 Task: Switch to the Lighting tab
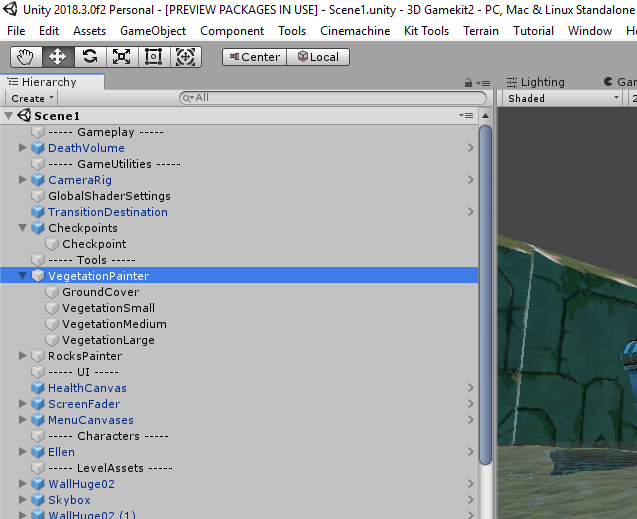point(535,82)
